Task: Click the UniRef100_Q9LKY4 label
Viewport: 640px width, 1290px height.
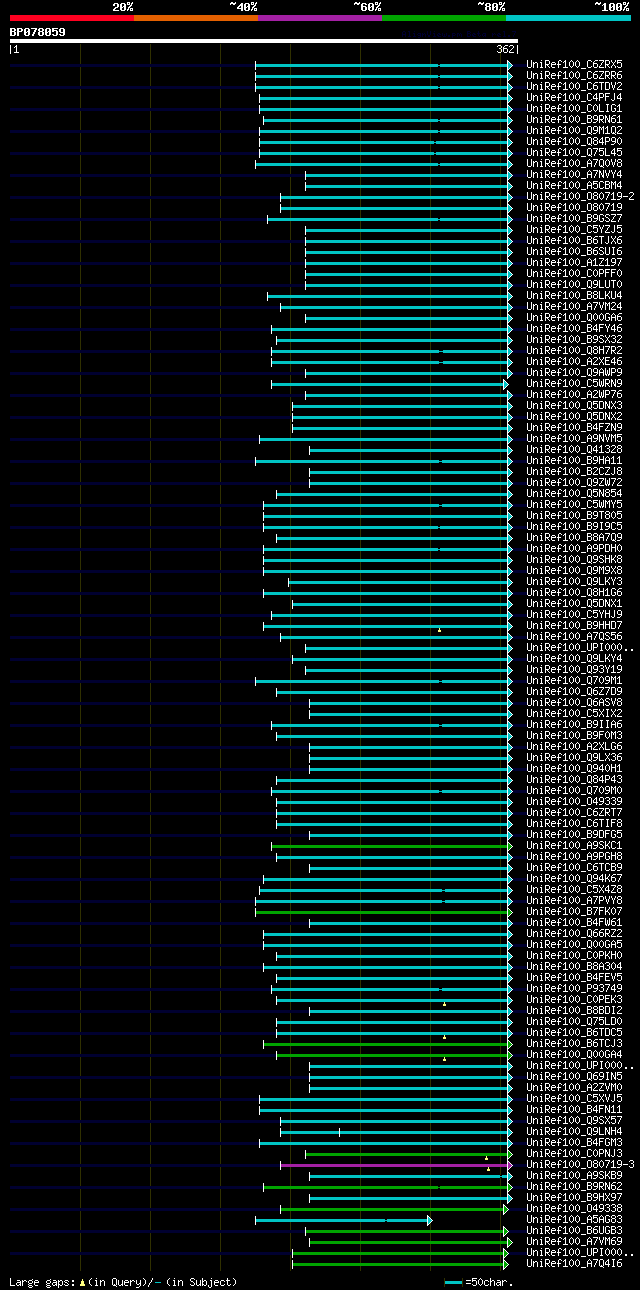Action: click(574, 658)
